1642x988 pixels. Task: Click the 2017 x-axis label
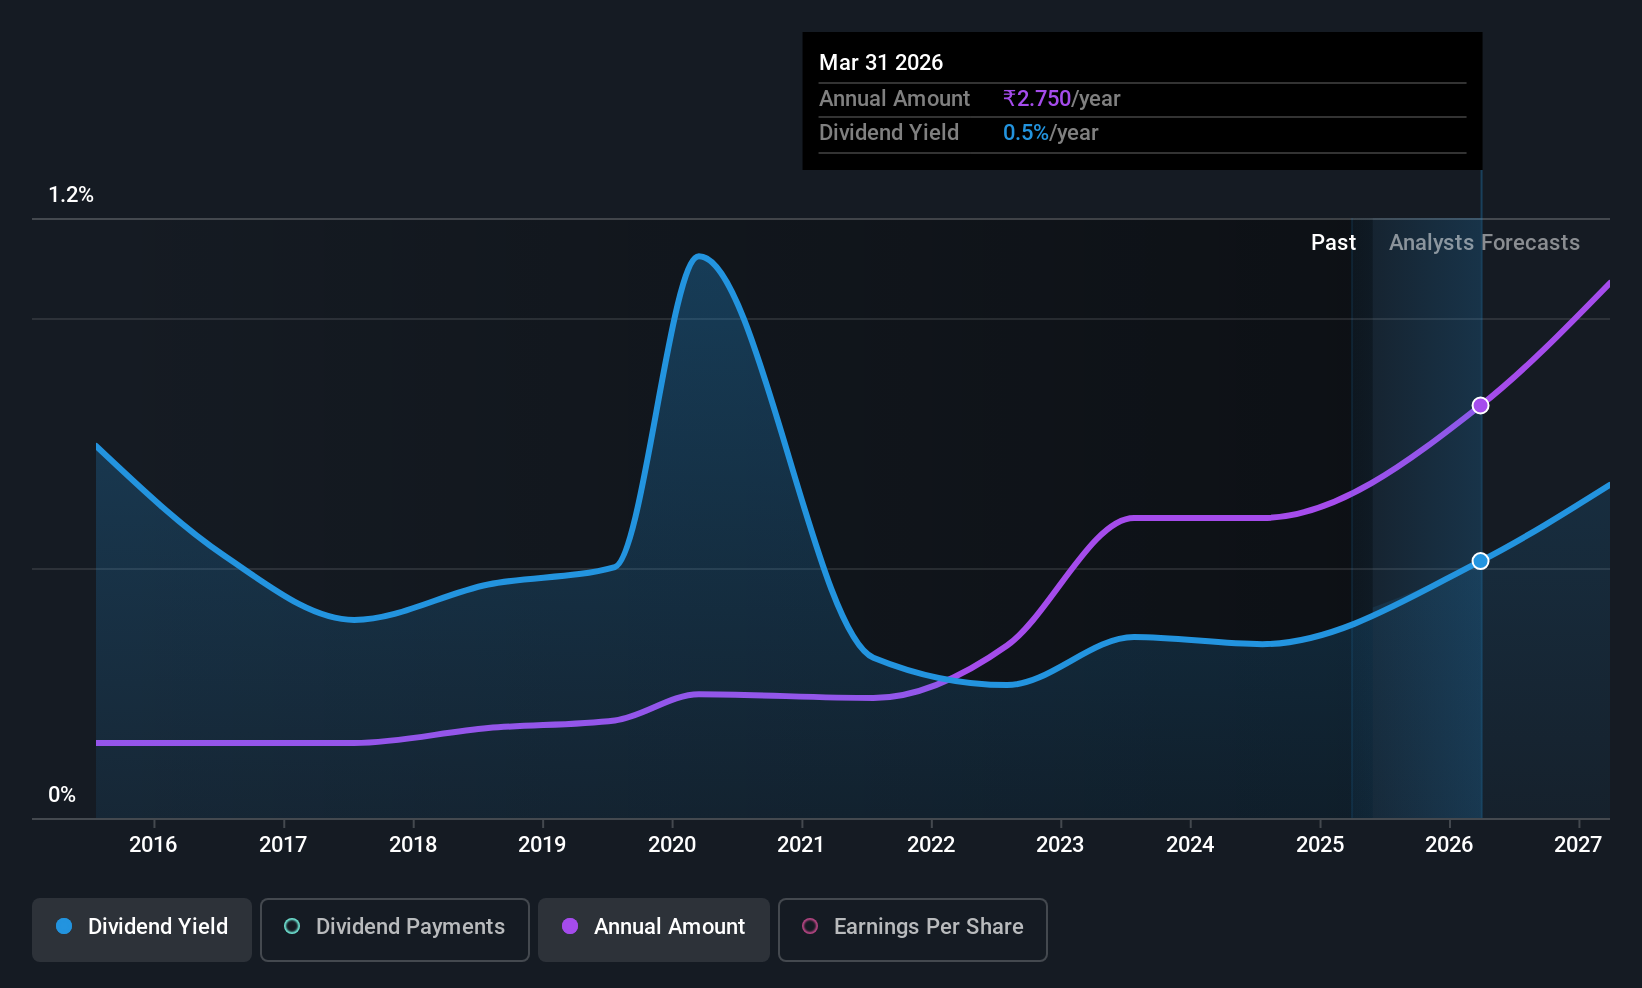point(283,845)
